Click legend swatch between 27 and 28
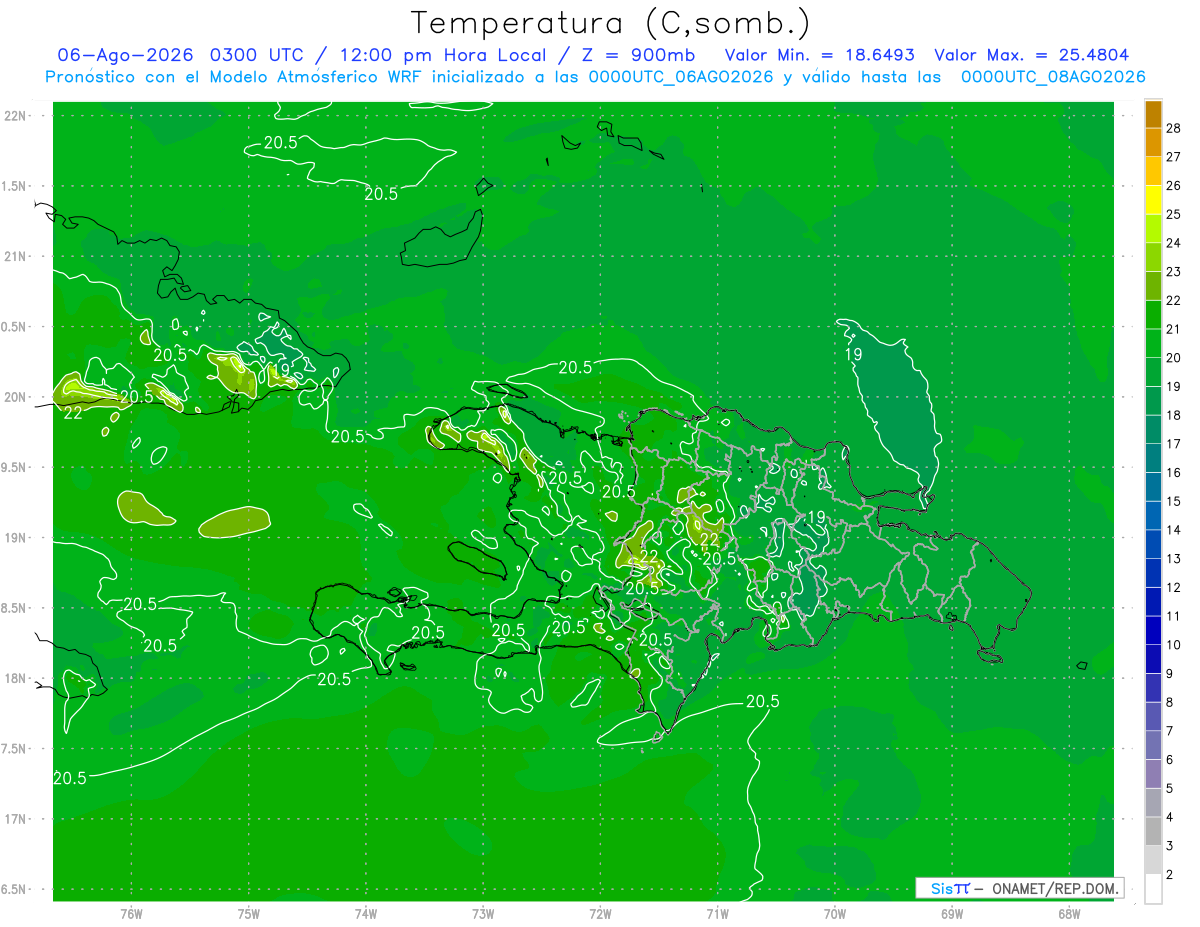The width and height of the screenshot is (1200, 927). point(1153,143)
